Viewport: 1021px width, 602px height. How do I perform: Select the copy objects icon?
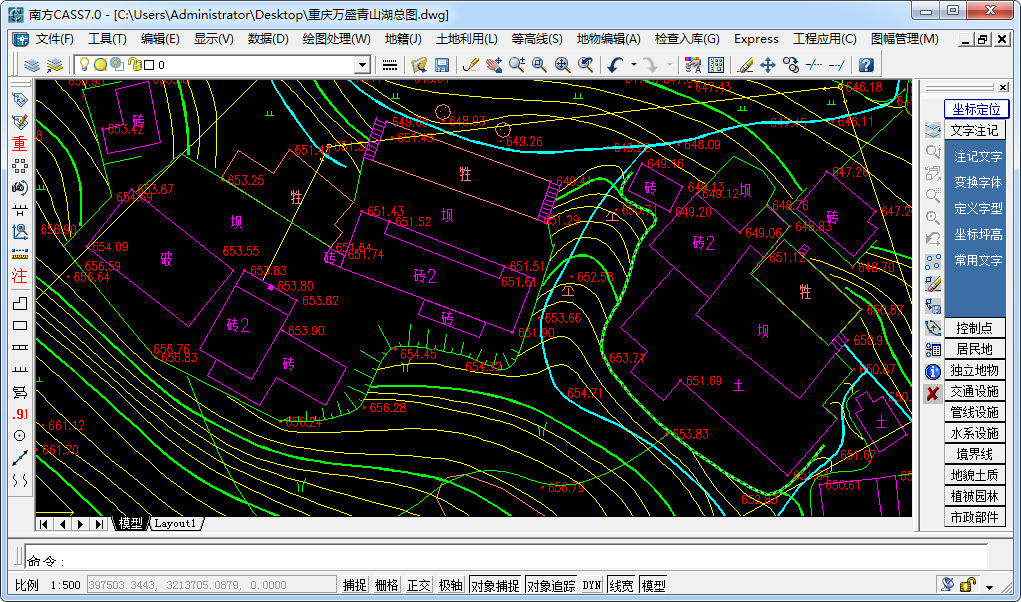click(791, 64)
